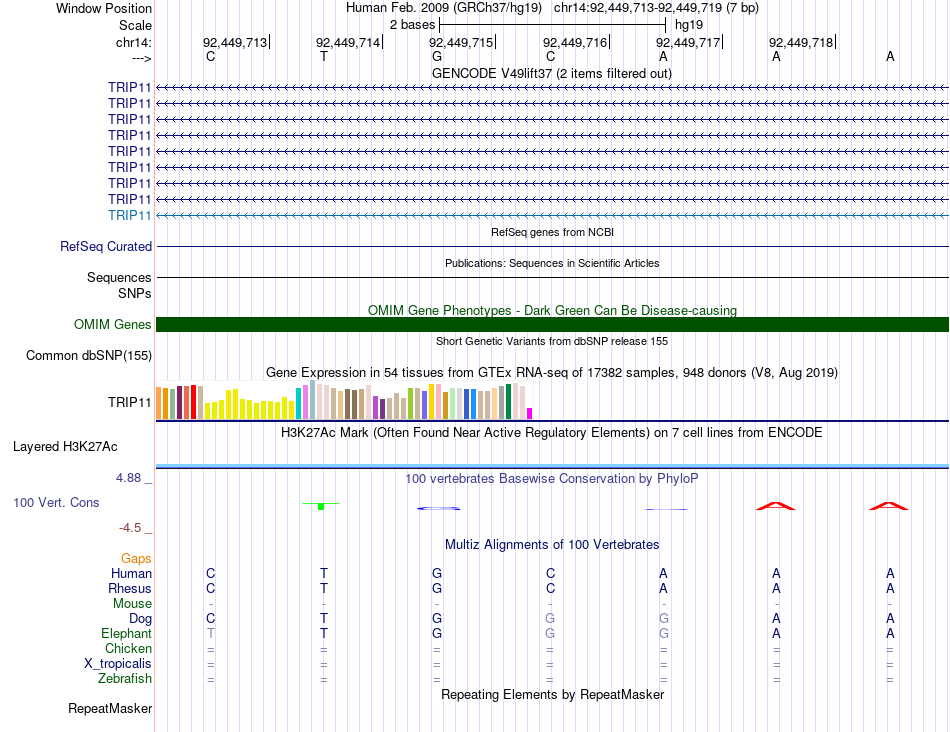Select the Elephant species label
950x732 pixels.
click(x=127, y=633)
